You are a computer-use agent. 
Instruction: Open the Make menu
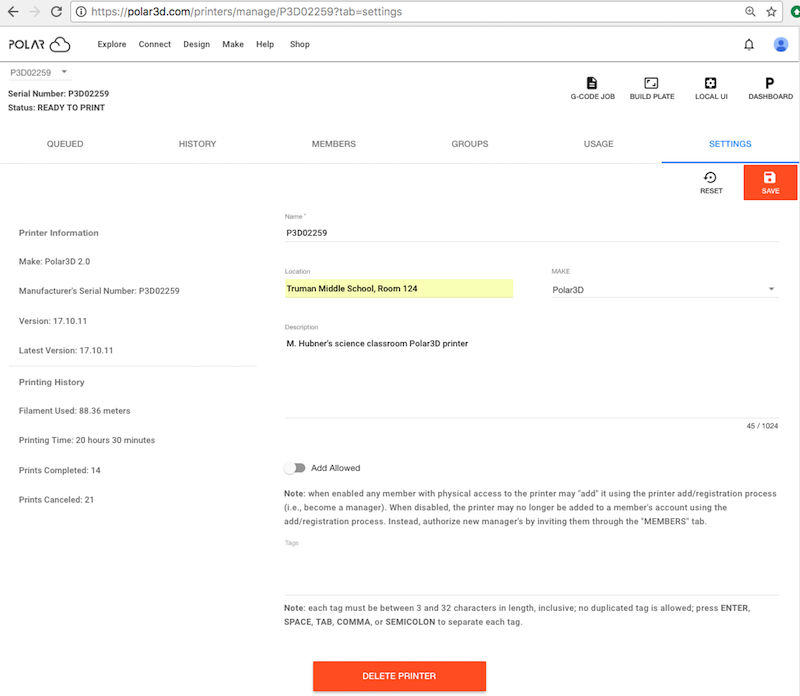click(233, 44)
